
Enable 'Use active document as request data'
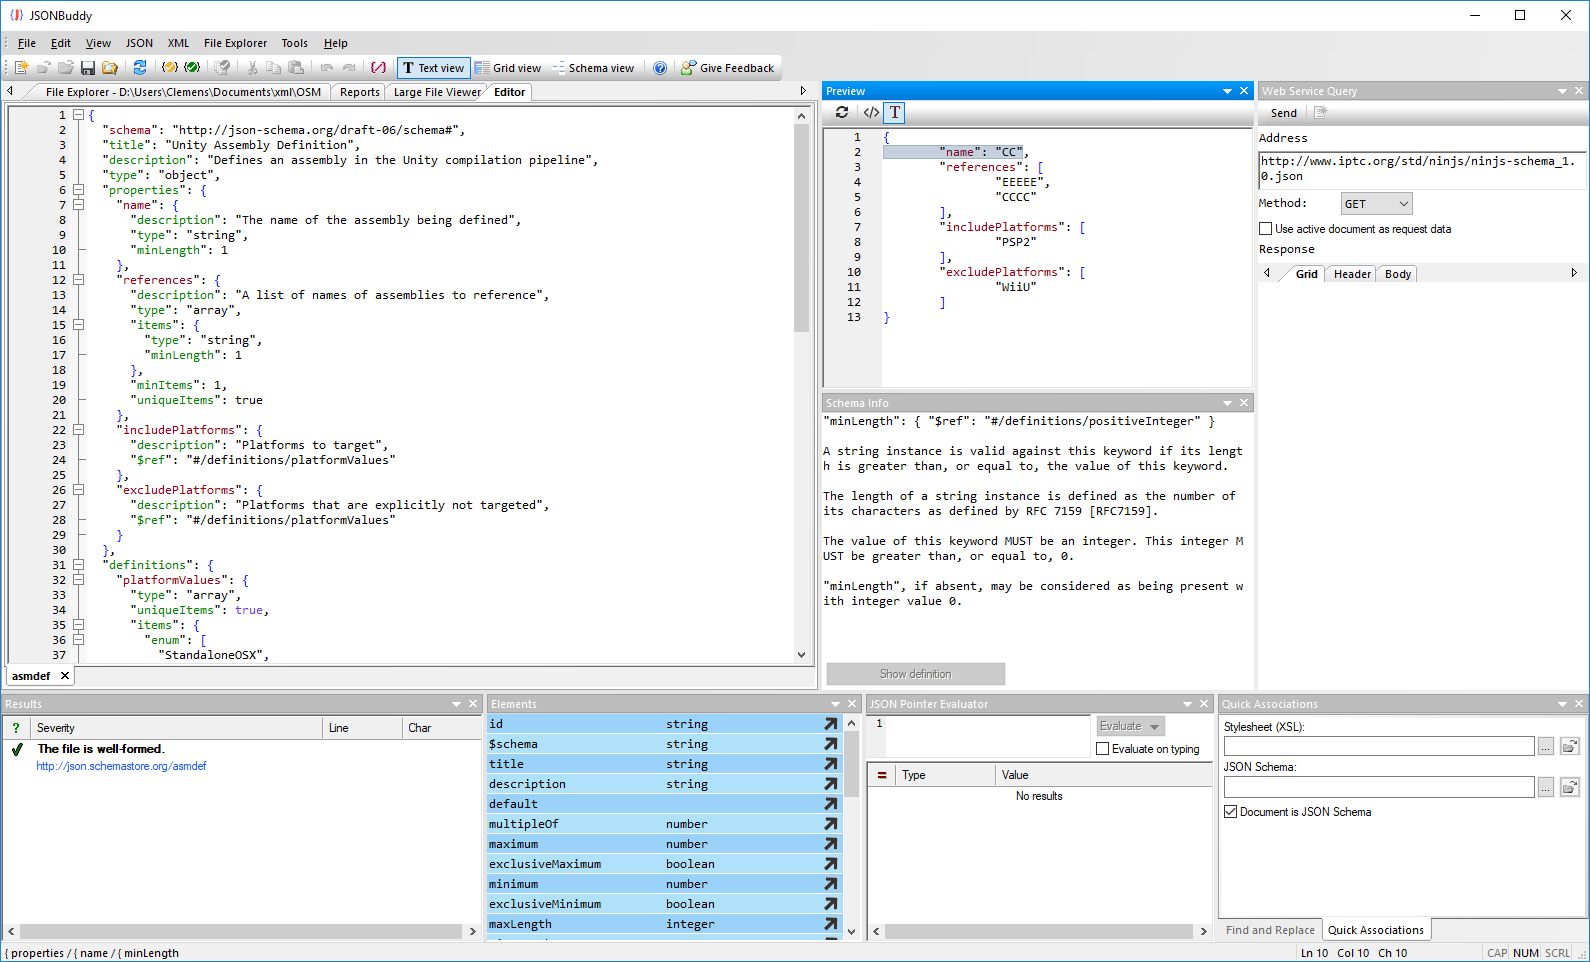tap(1265, 229)
